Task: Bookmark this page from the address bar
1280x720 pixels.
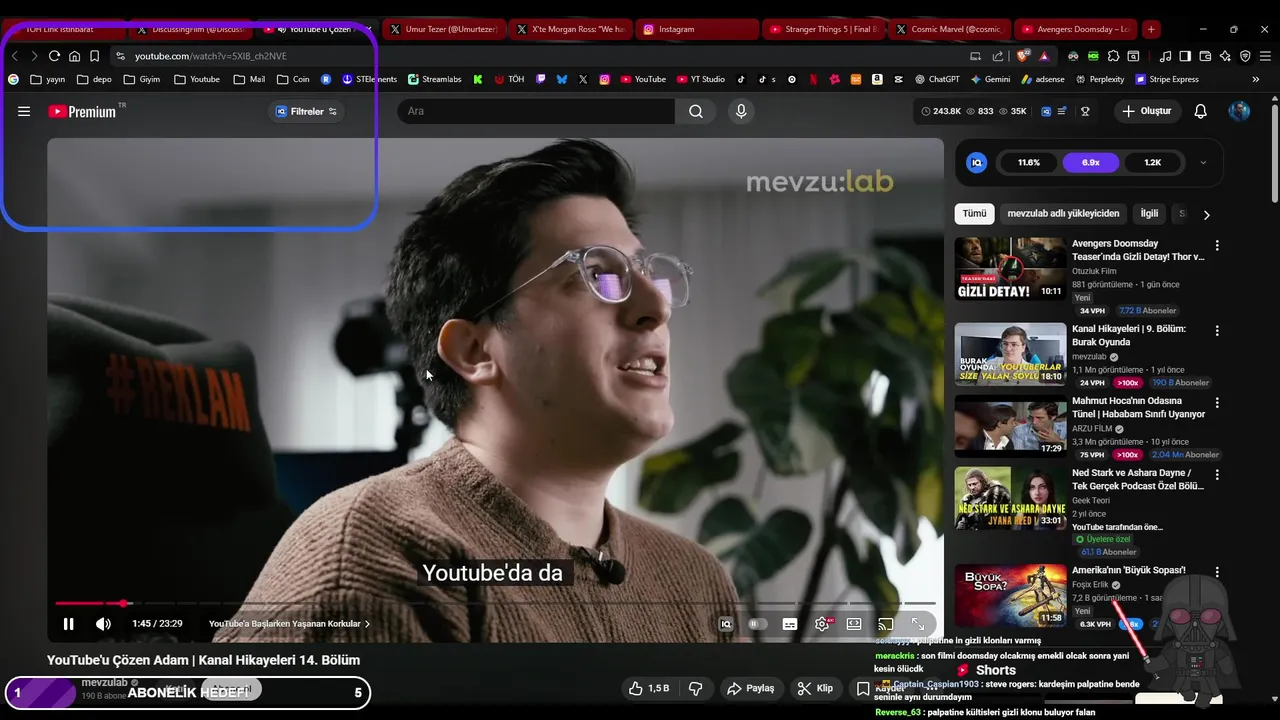Action: pyautogui.click(x=94, y=56)
